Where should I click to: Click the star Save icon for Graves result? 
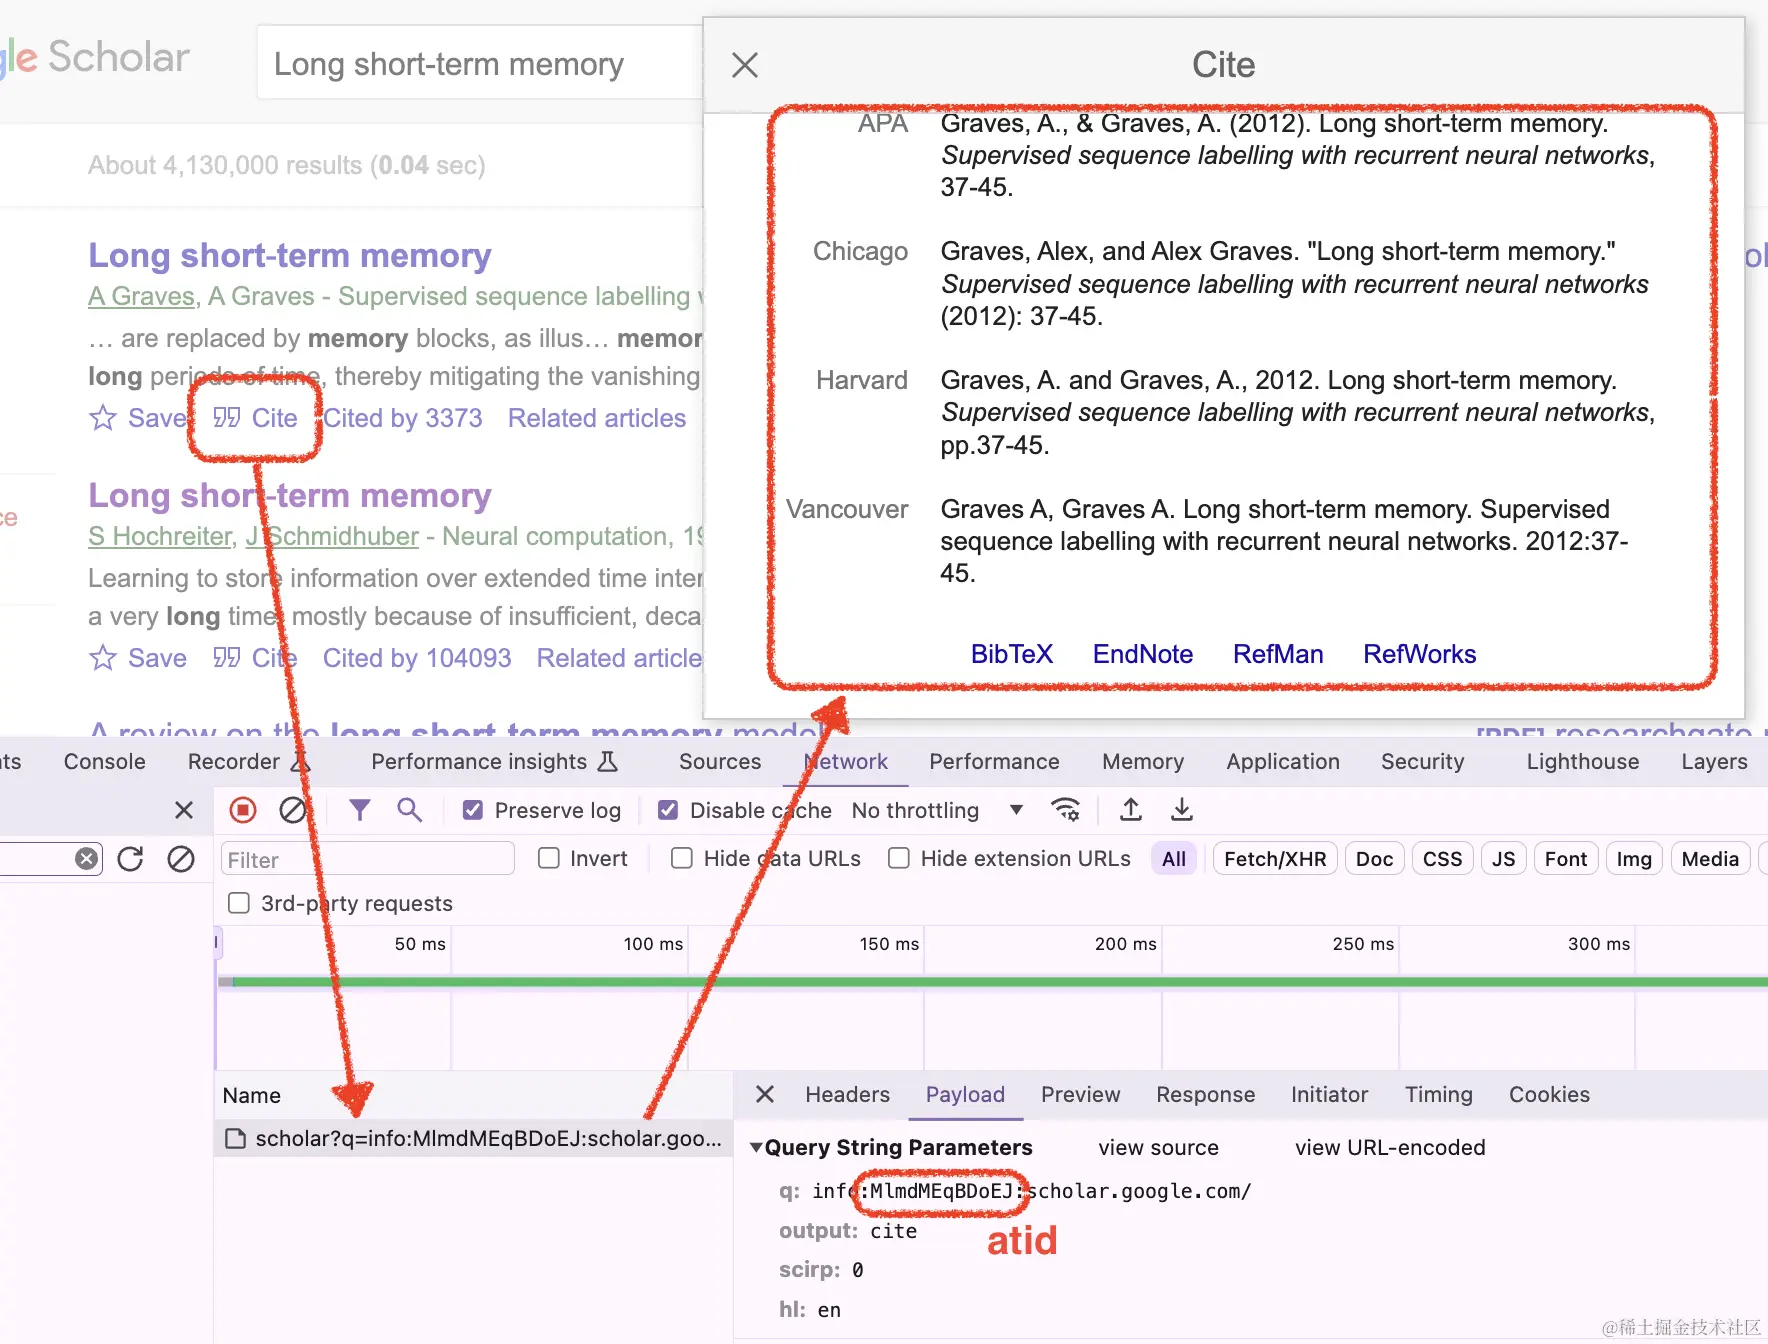pos(103,418)
